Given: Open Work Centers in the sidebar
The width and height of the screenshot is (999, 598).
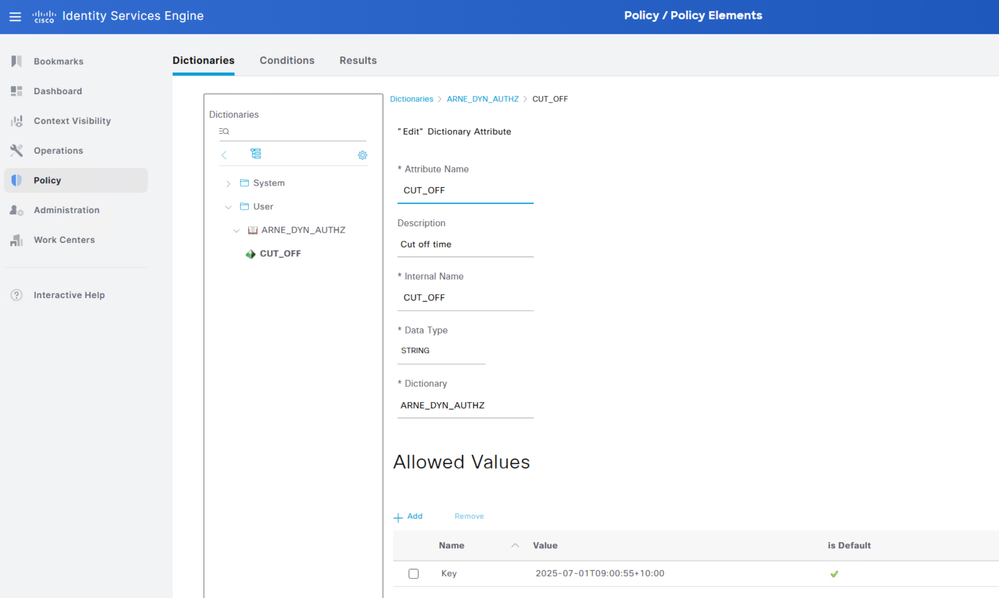Looking at the screenshot, I should pyautogui.click(x=64, y=240).
